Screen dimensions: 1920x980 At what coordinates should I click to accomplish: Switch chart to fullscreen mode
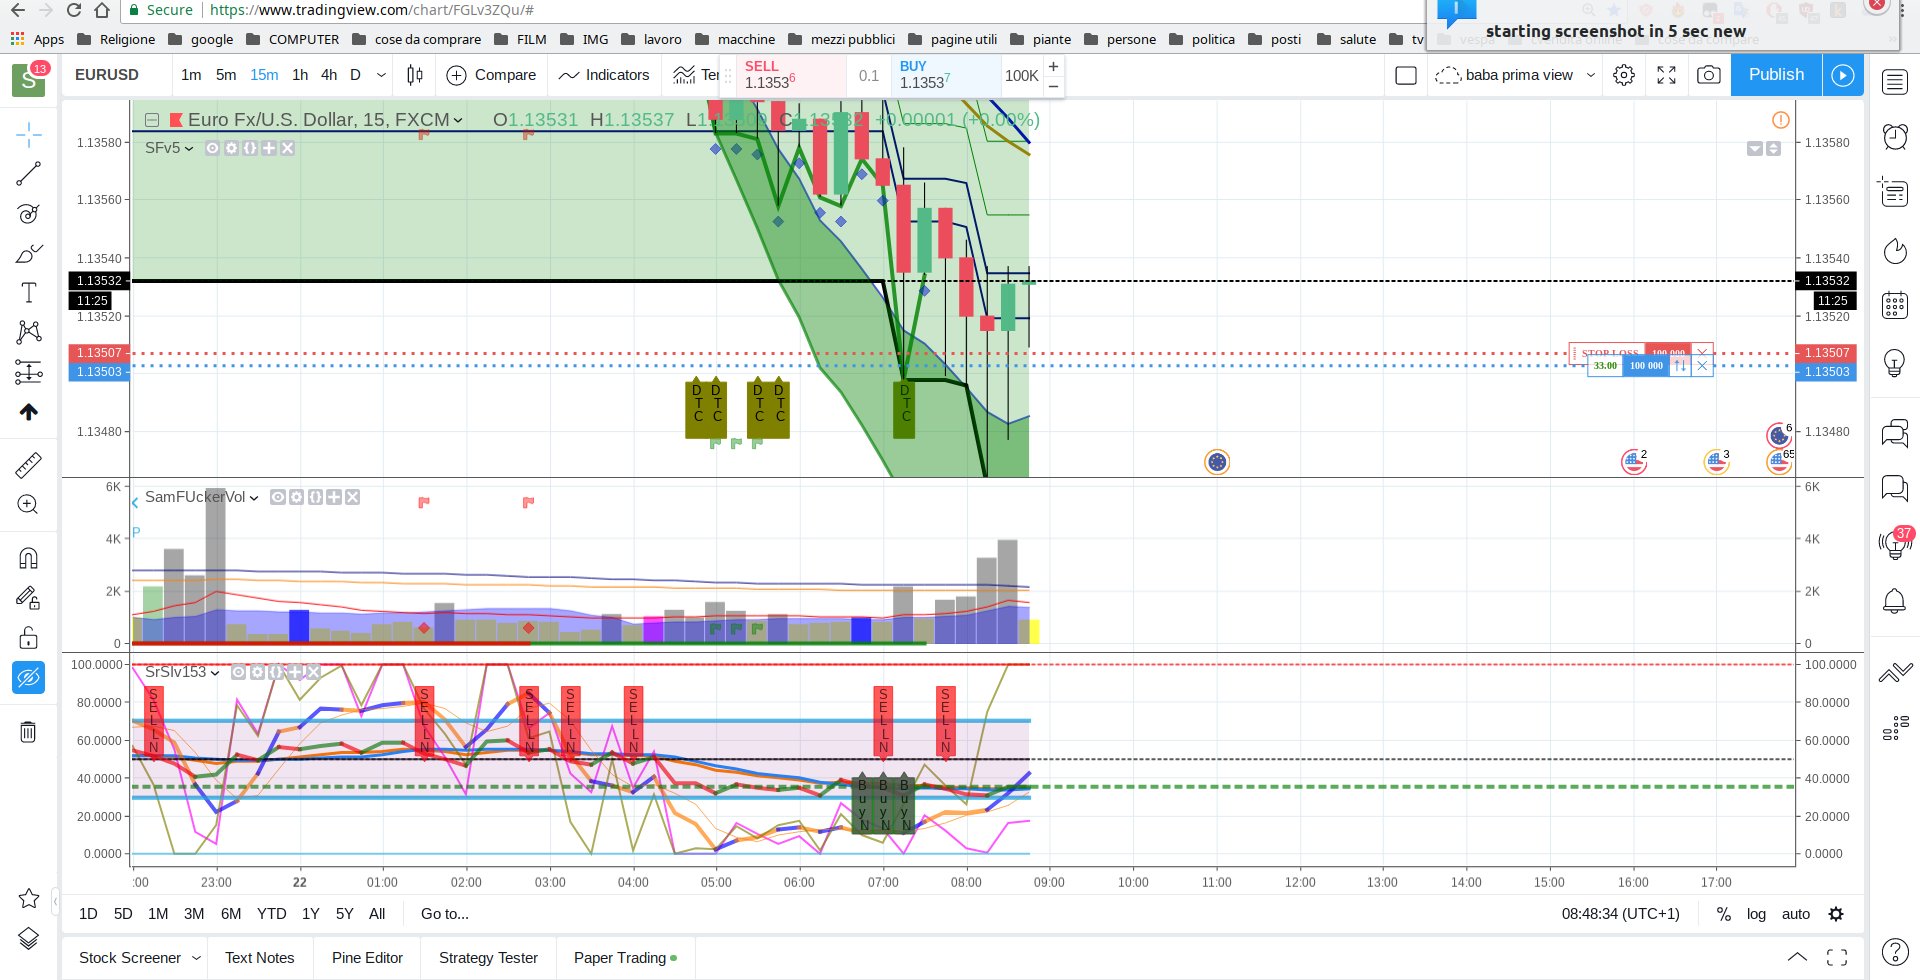(1666, 75)
